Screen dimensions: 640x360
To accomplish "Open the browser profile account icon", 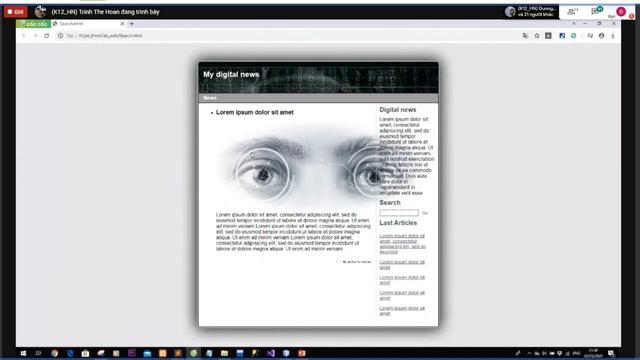I will [x=601, y=36].
